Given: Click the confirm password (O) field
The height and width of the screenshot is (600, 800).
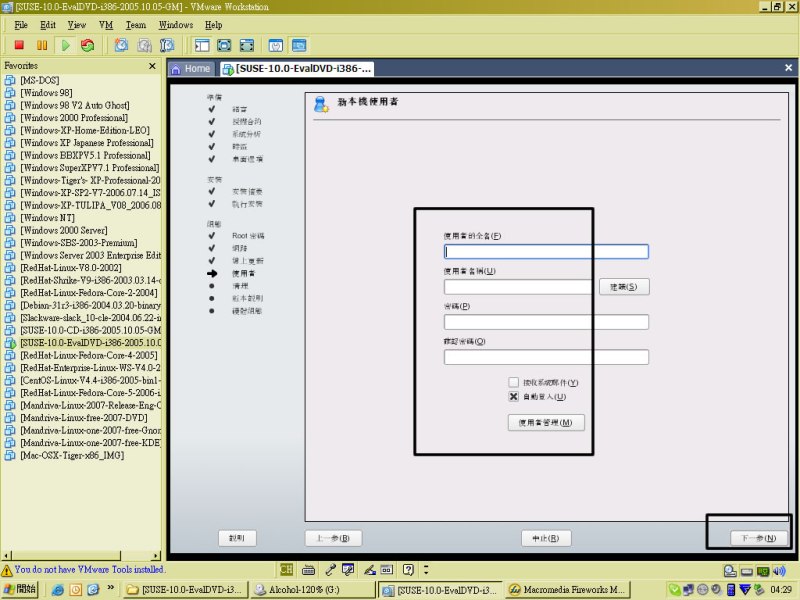Looking at the screenshot, I should (546, 357).
